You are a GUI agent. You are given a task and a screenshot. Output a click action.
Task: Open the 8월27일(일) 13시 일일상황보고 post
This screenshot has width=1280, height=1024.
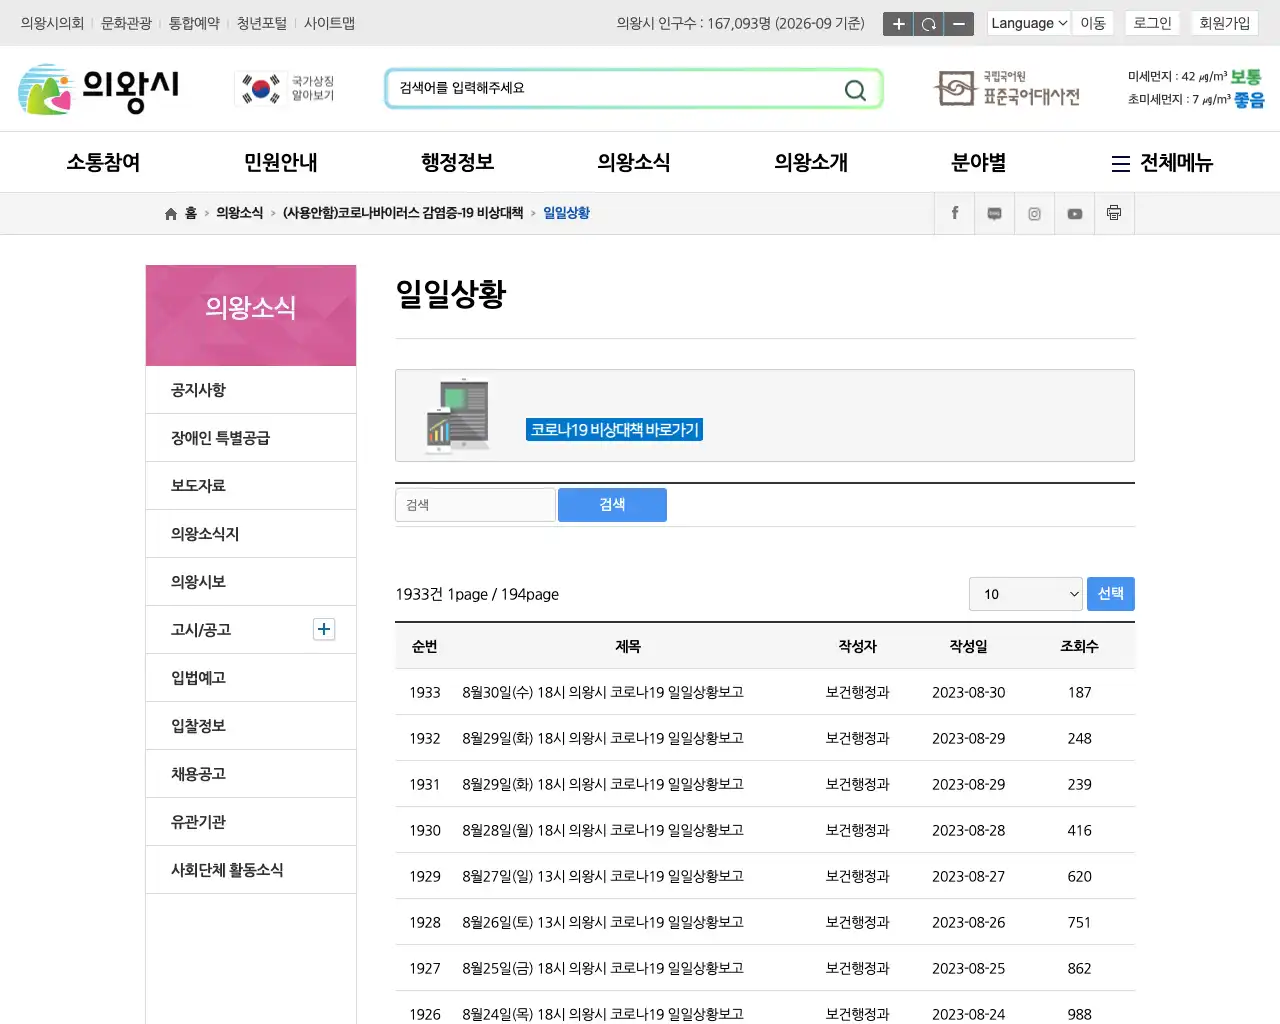[603, 876]
